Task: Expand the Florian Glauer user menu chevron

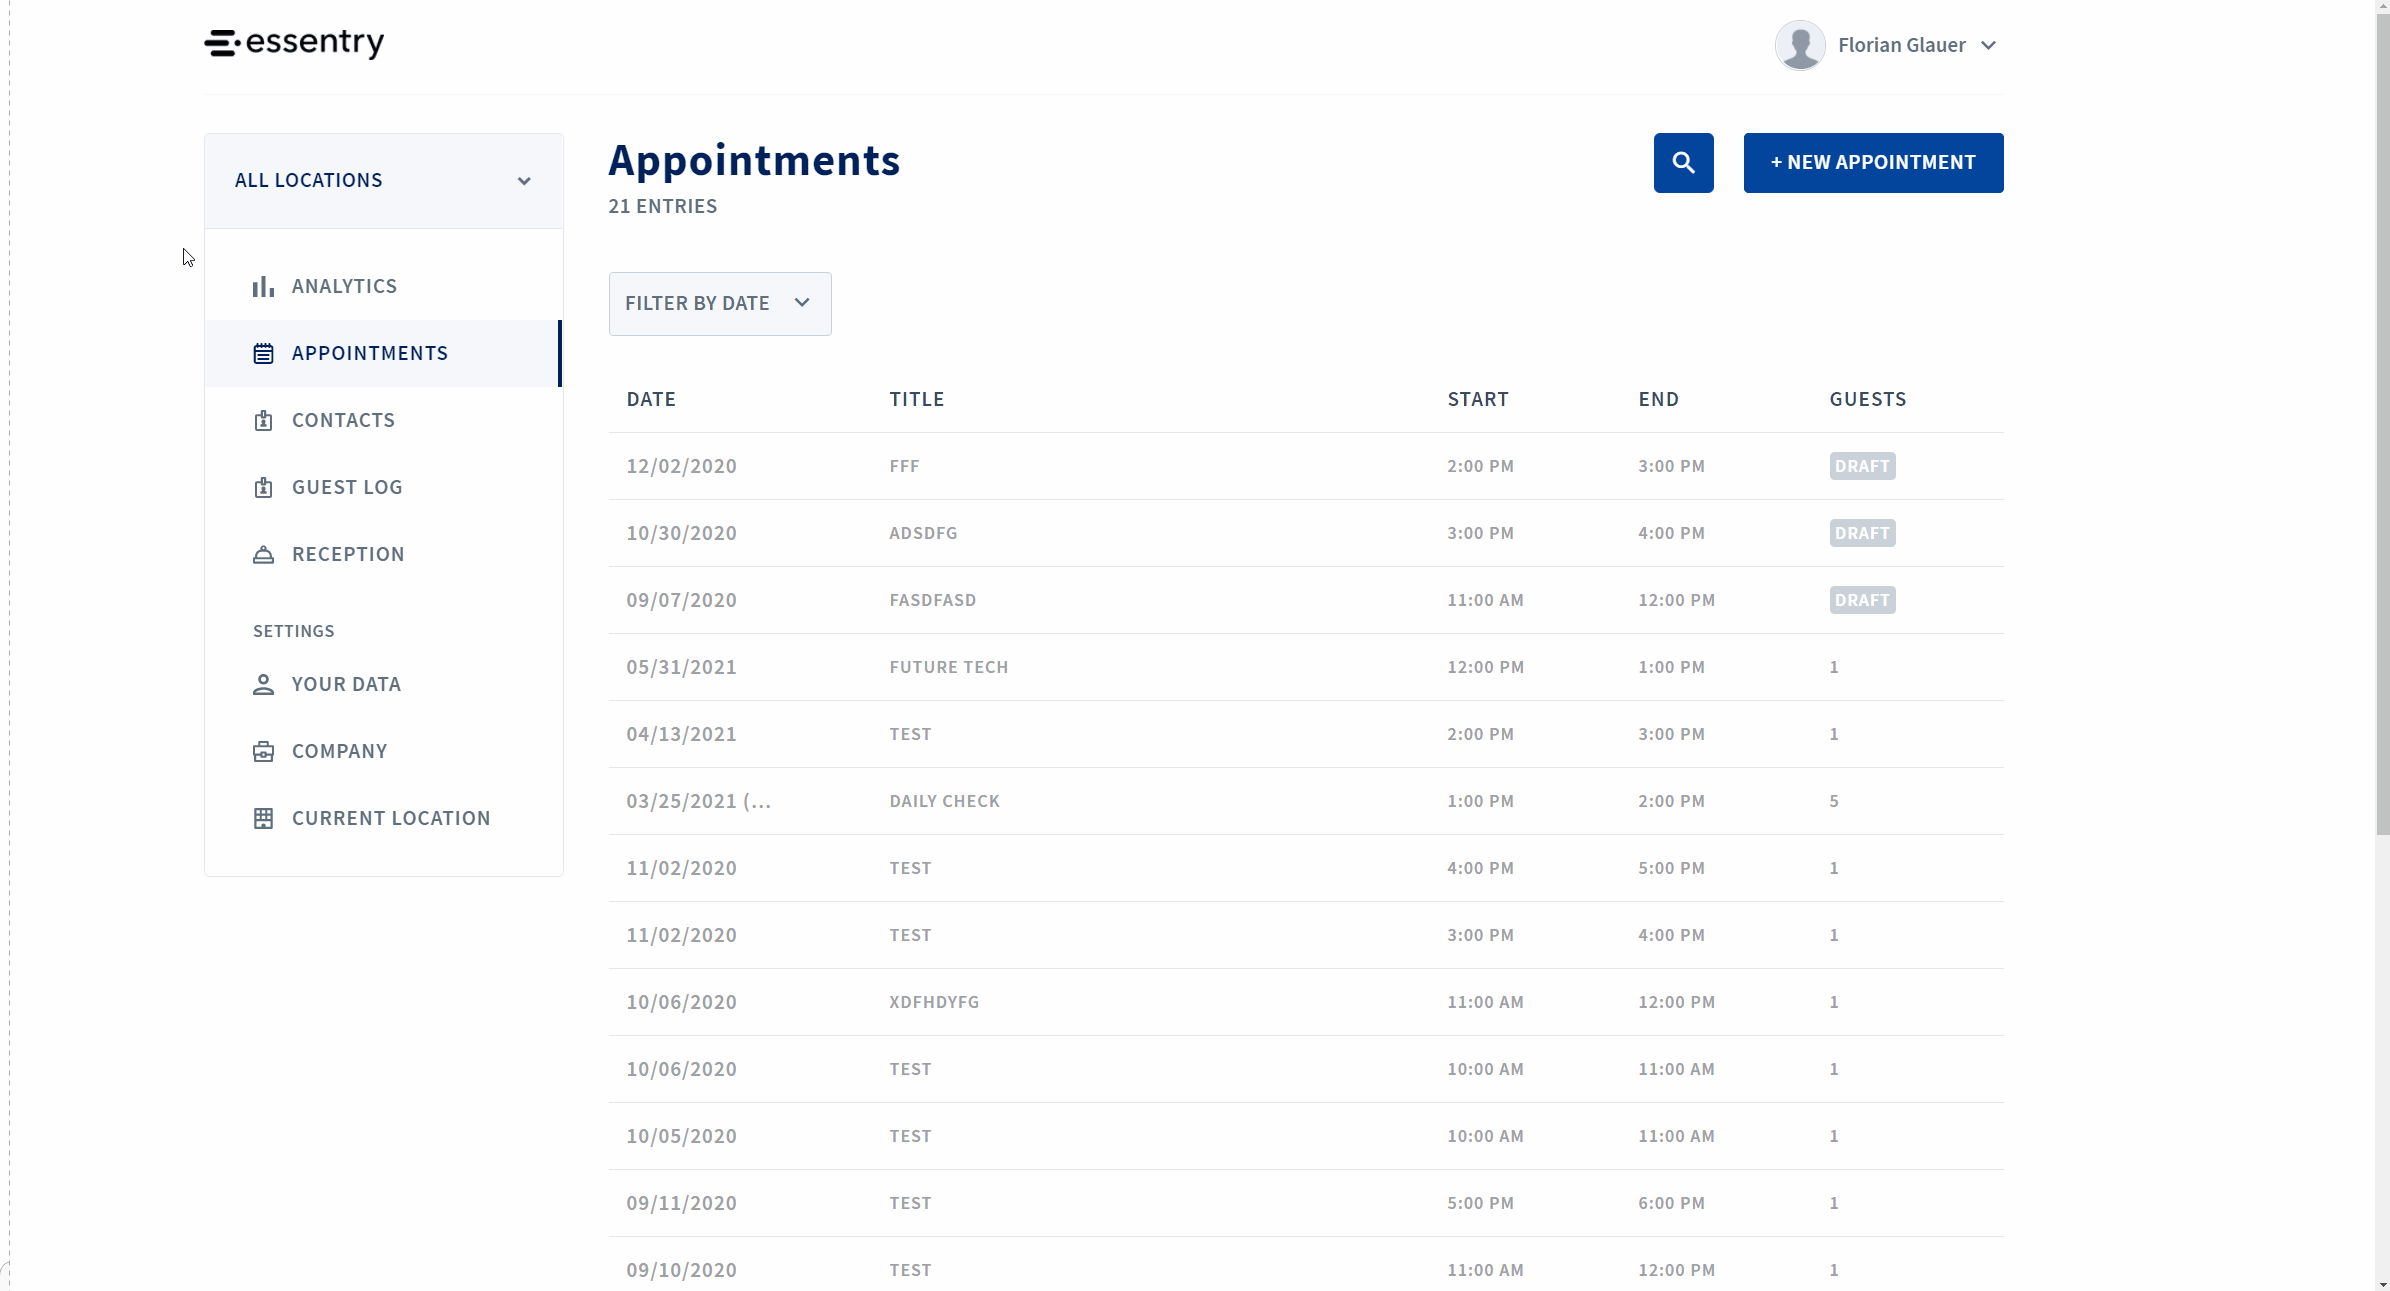Action: (1989, 45)
